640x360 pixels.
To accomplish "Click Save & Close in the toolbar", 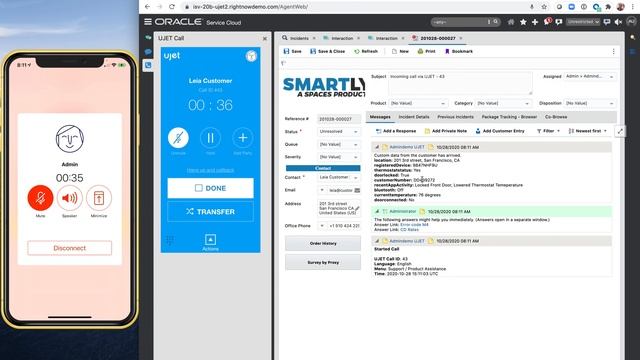I will tap(327, 51).
